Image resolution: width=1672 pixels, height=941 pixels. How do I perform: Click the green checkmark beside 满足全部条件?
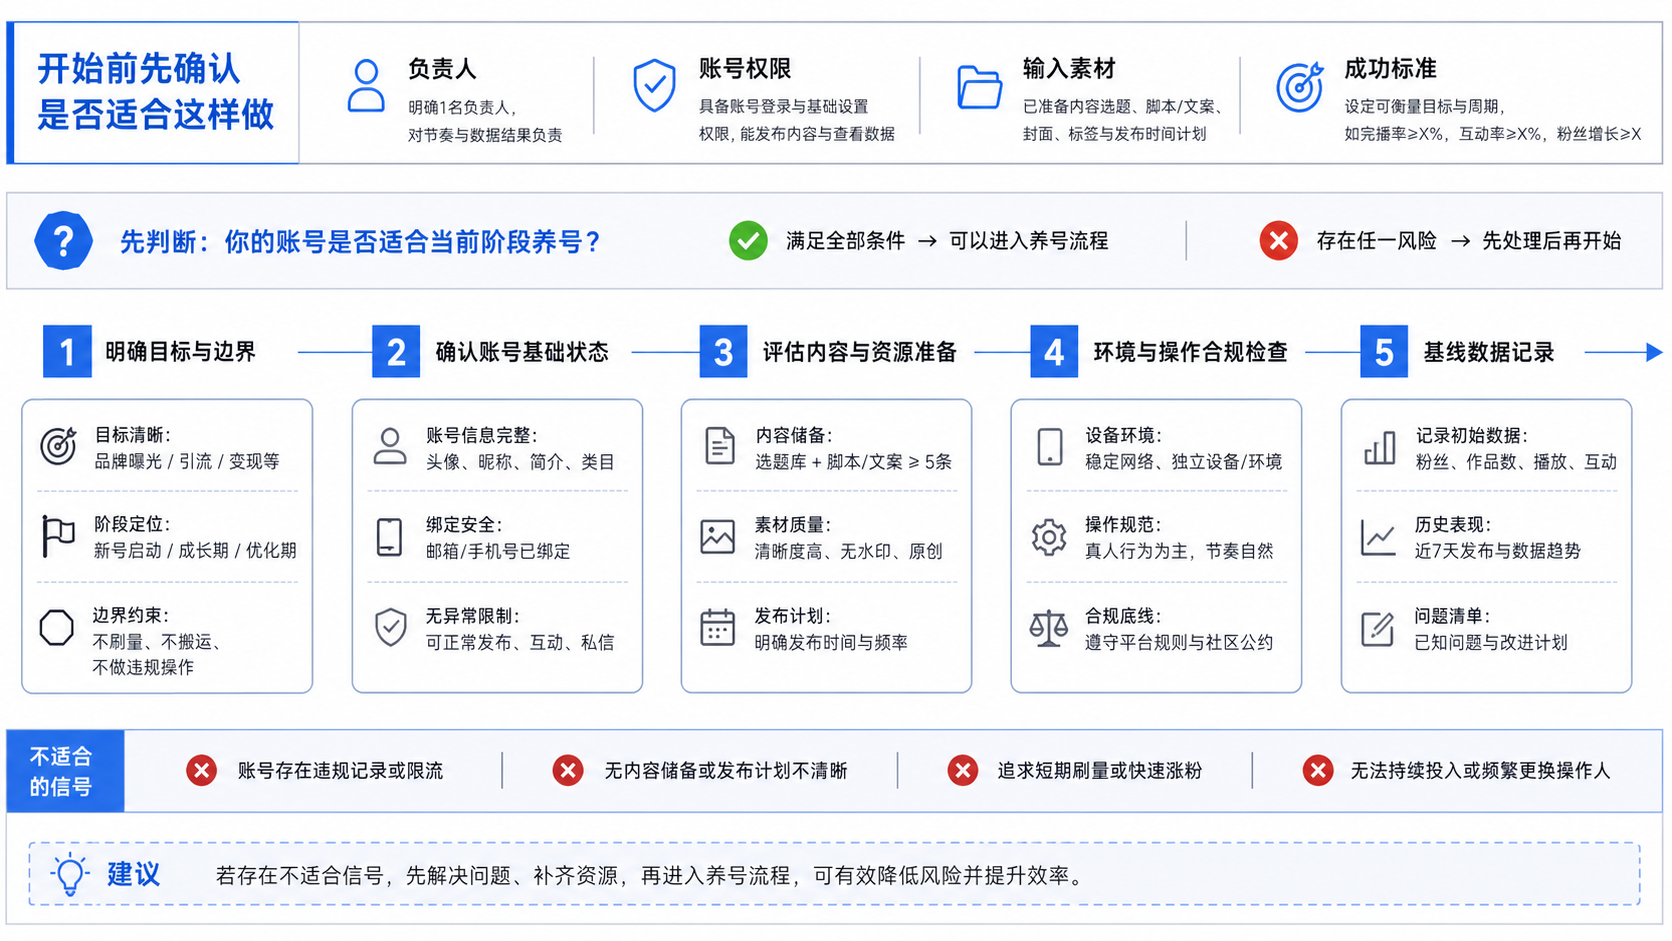(748, 240)
